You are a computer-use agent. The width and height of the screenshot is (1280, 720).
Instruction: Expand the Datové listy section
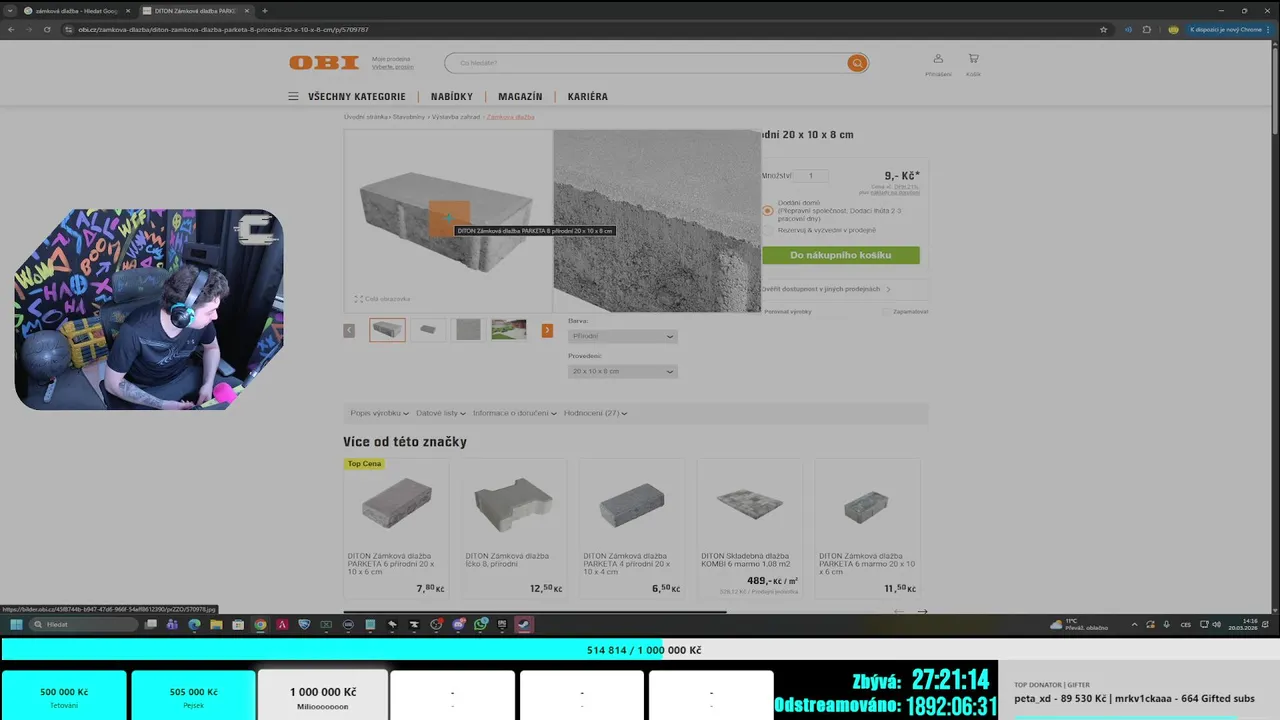pos(441,413)
